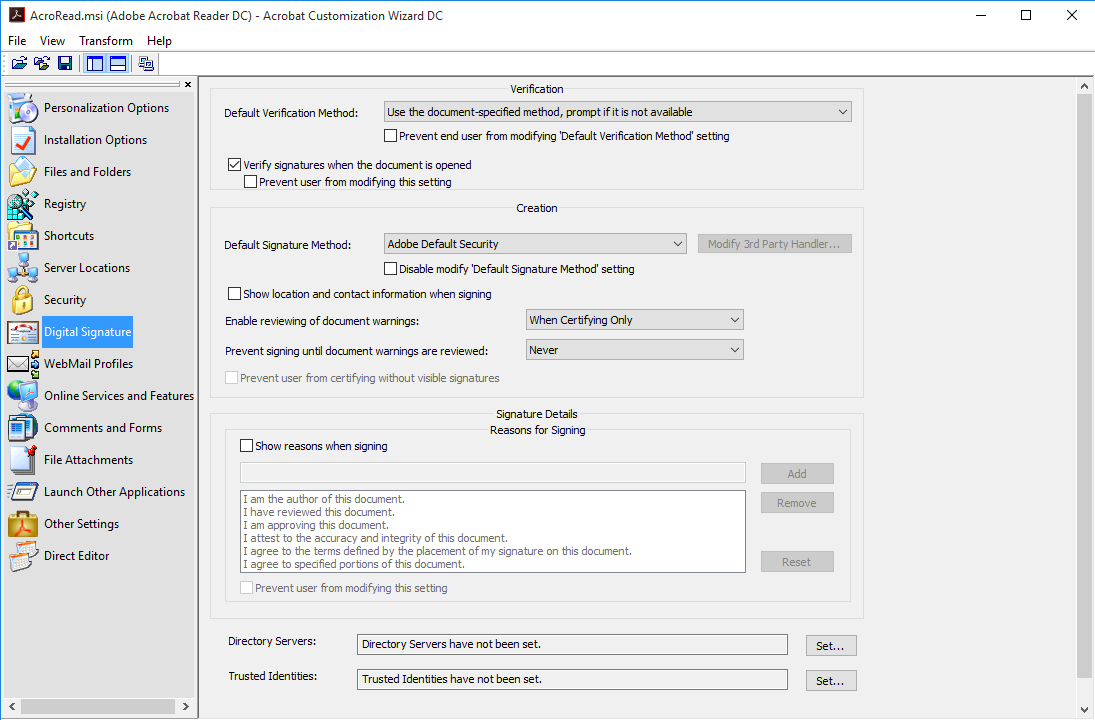Uncheck Verify signatures when the document is opened
The image size is (1095, 720).
pos(235,165)
